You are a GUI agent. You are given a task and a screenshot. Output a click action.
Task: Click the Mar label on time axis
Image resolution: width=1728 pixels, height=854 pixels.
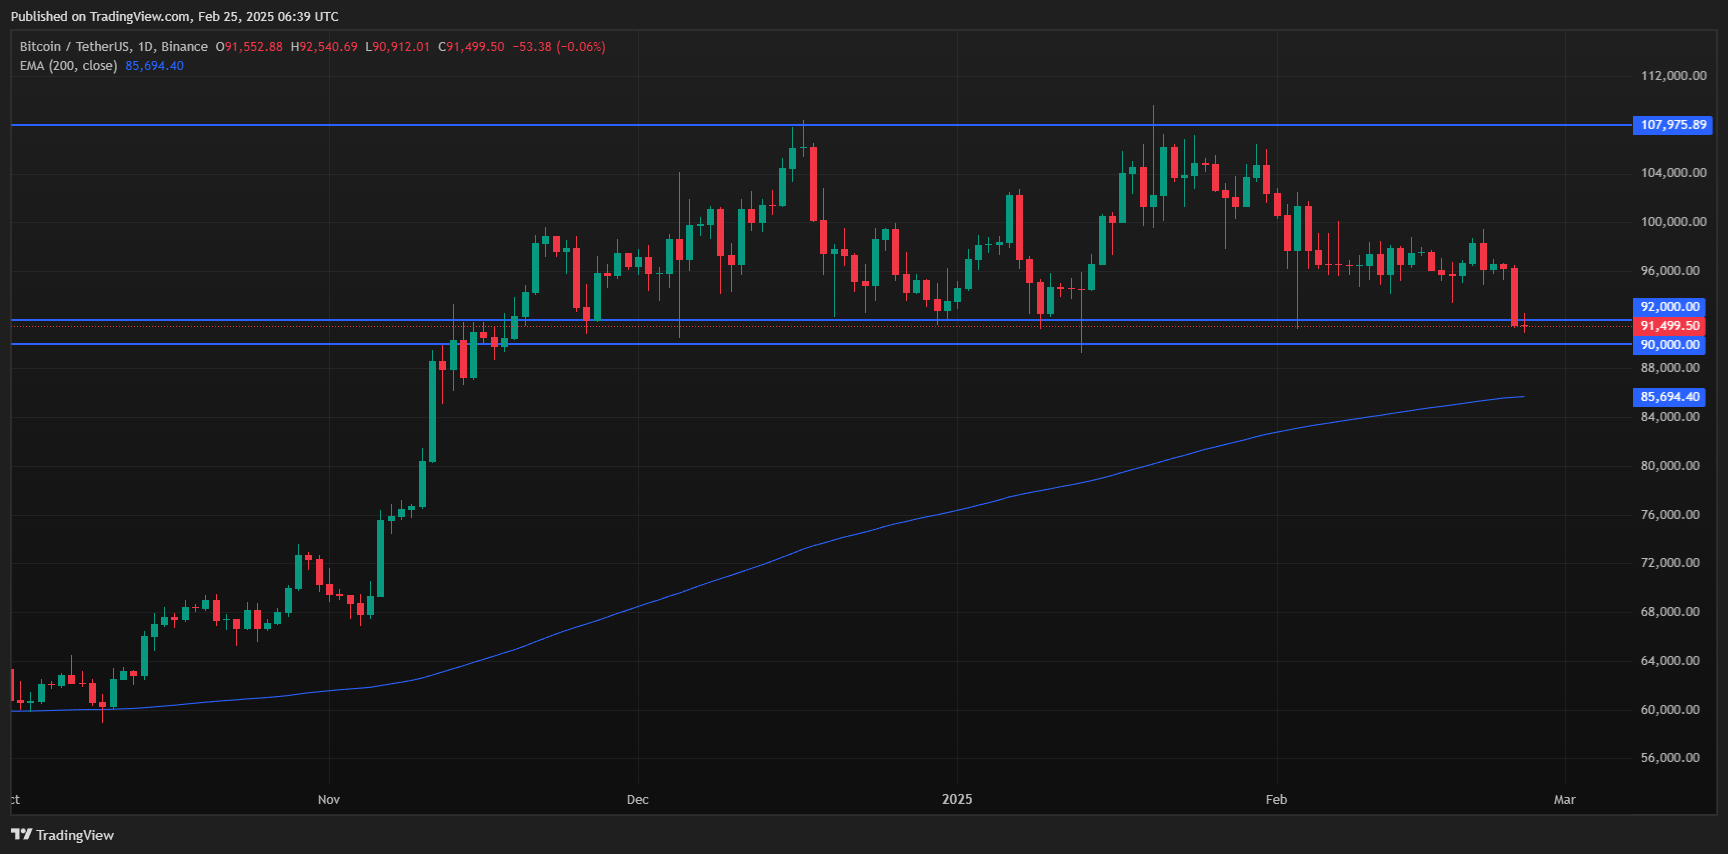(x=1564, y=799)
